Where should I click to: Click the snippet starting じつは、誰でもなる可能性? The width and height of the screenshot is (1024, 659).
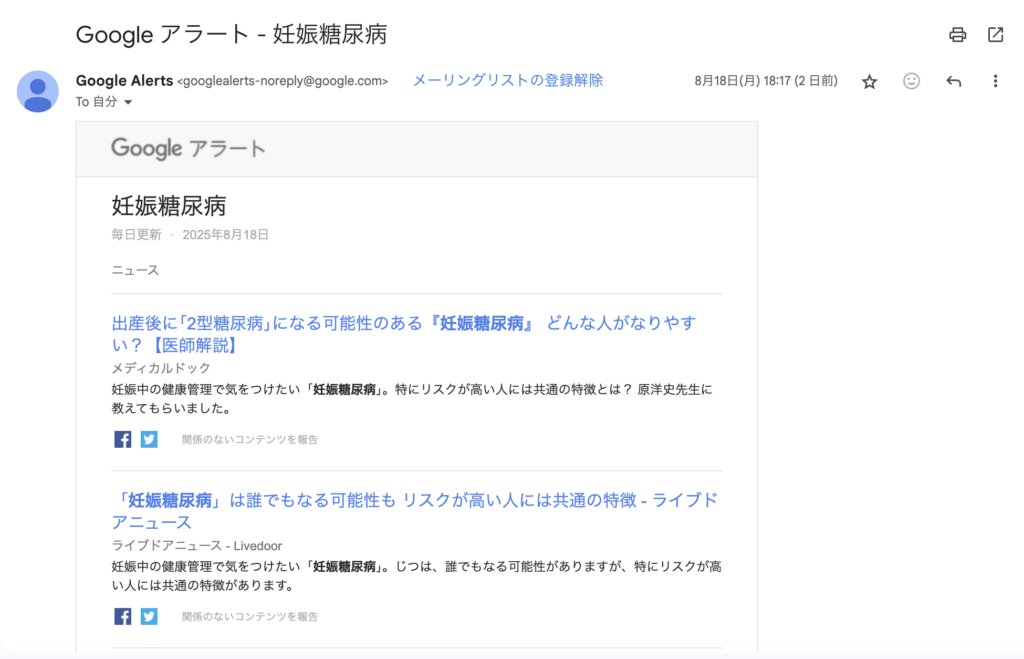pyautogui.click(x=417, y=576)
